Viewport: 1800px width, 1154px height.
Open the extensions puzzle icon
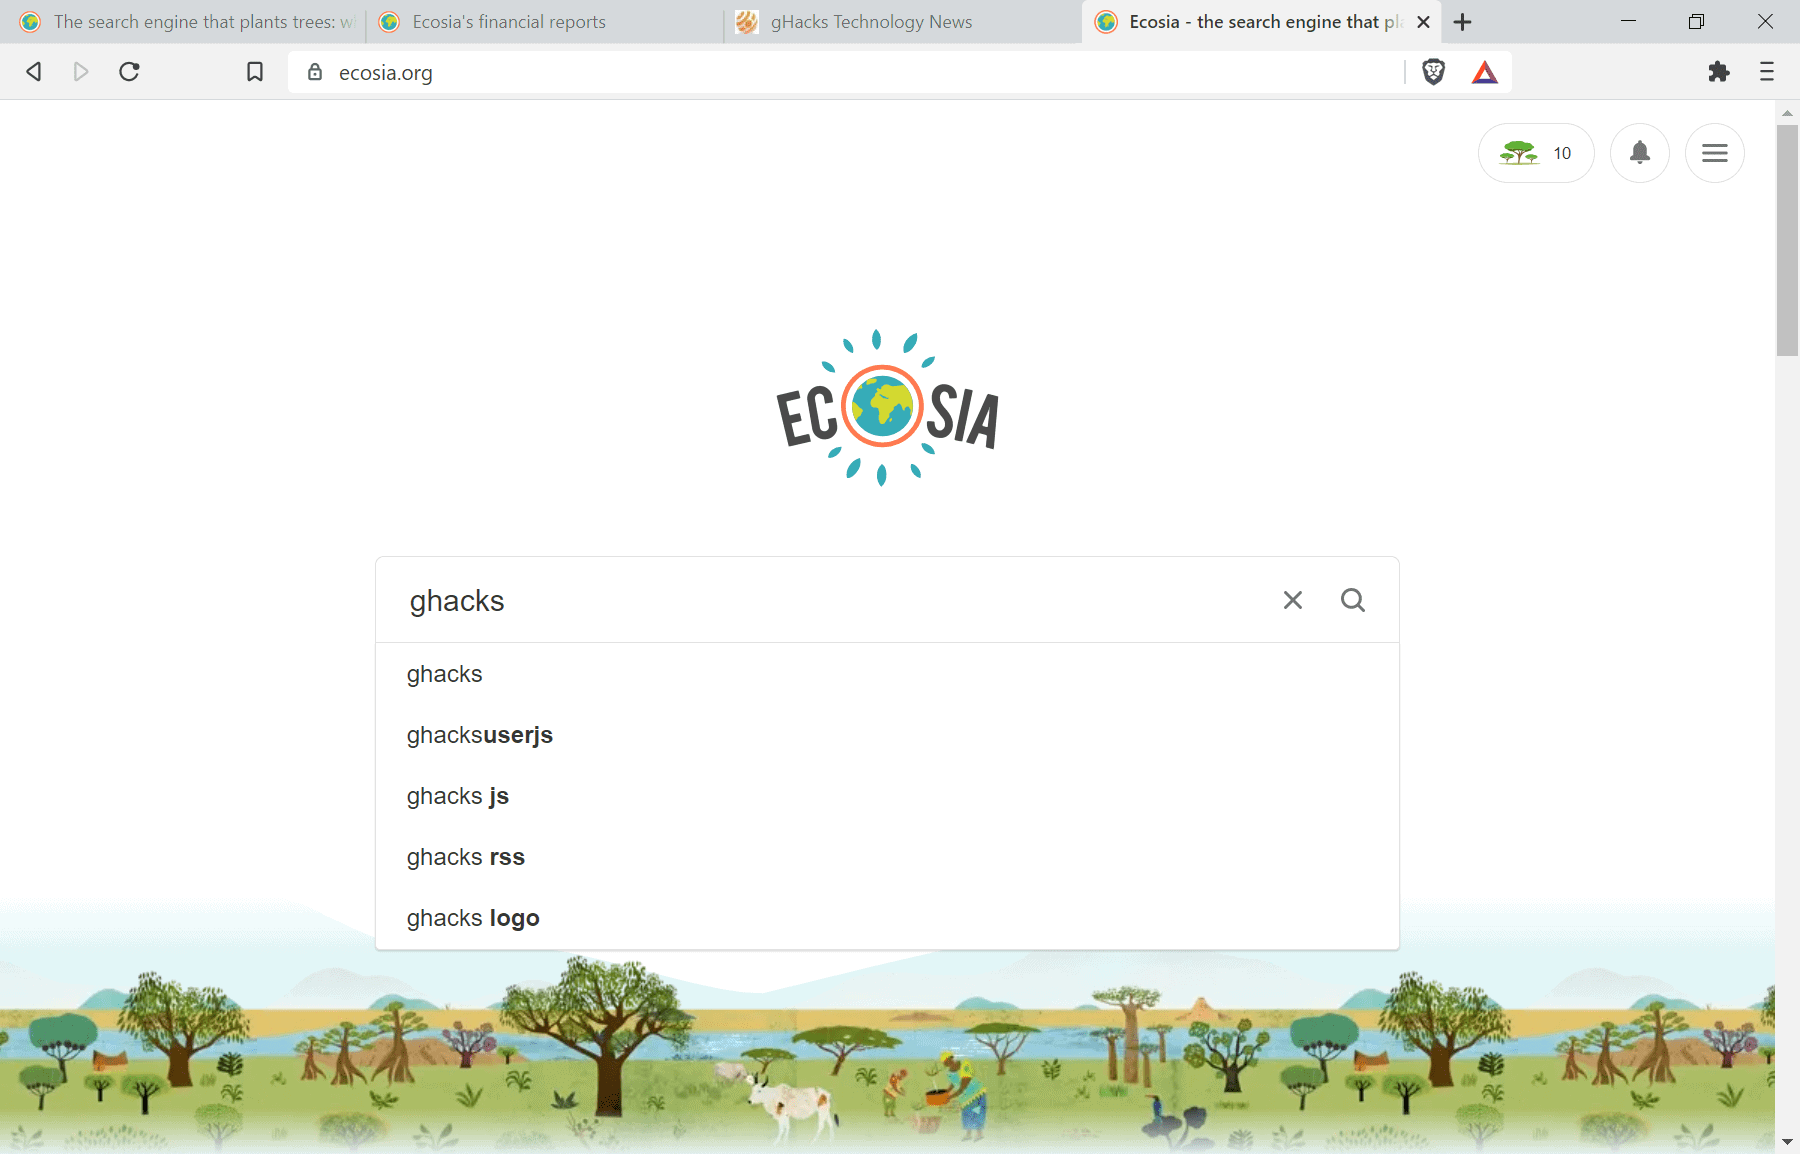[x=1719, y=72]
